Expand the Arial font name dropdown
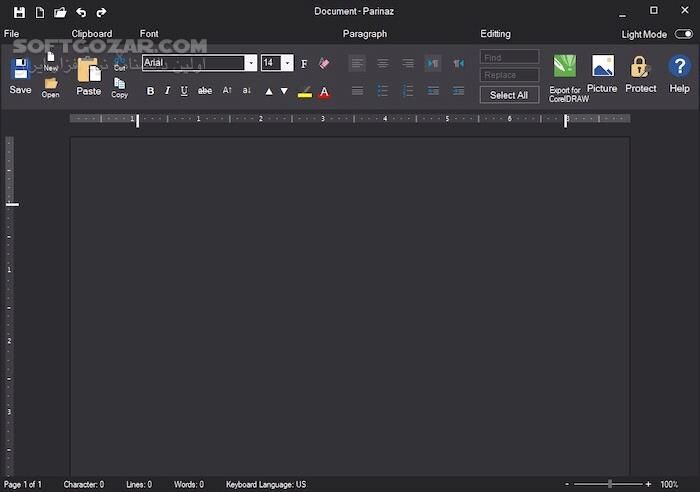Viewport: 700px width, 492px height. pyautogui.click(x=250, y=63)
